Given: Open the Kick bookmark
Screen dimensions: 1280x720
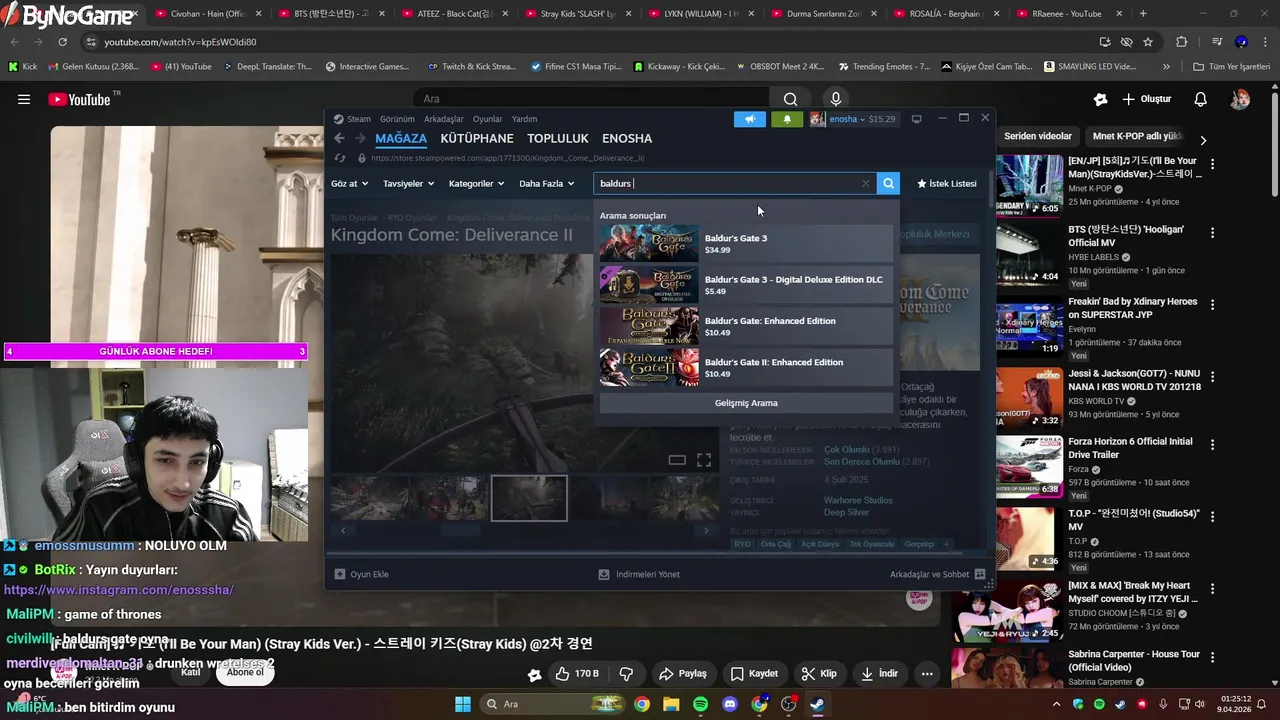Looking at the screenshot, I should [22, 66].
